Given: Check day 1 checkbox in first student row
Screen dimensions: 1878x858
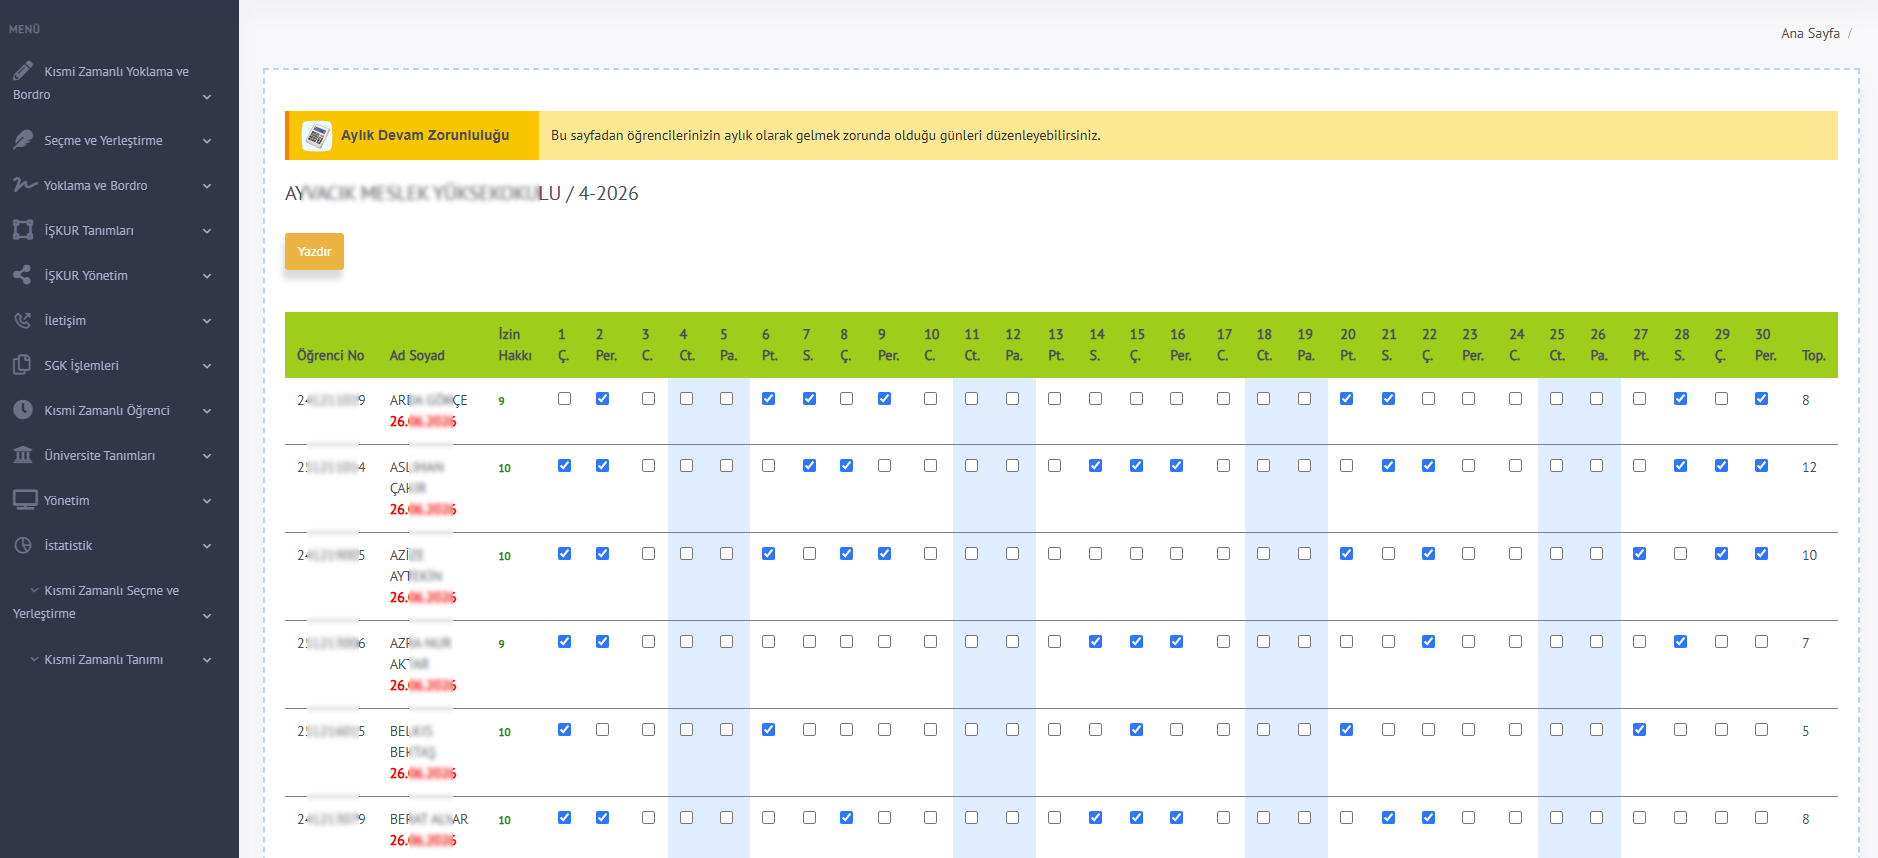Looking at the screenshot, I should pos(564,398).
